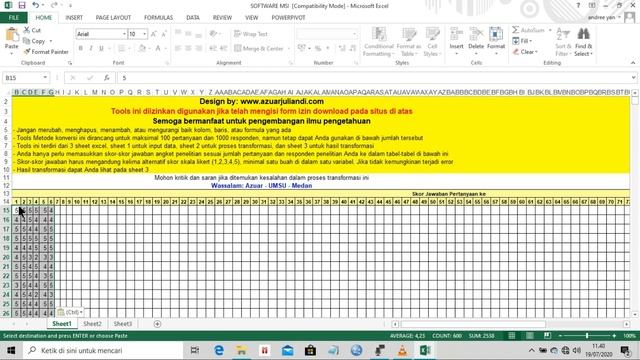Click Merge & Center button
The height and width of the screenshot is (360, 640).
tap(259, 49)
